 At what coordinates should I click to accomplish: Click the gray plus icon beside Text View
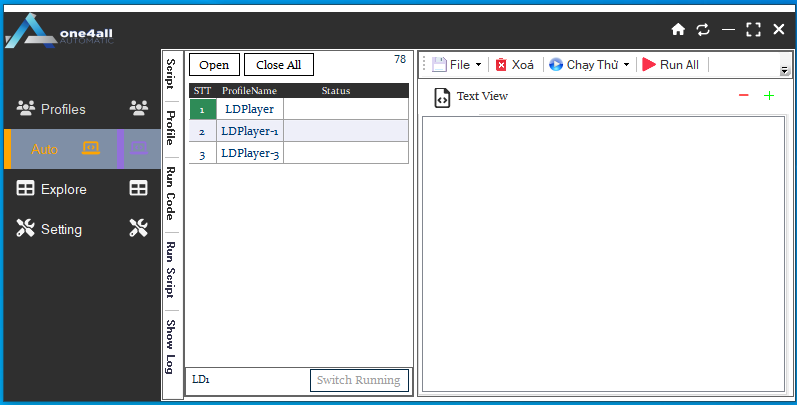pyautogui.click(x=769, y=96)
